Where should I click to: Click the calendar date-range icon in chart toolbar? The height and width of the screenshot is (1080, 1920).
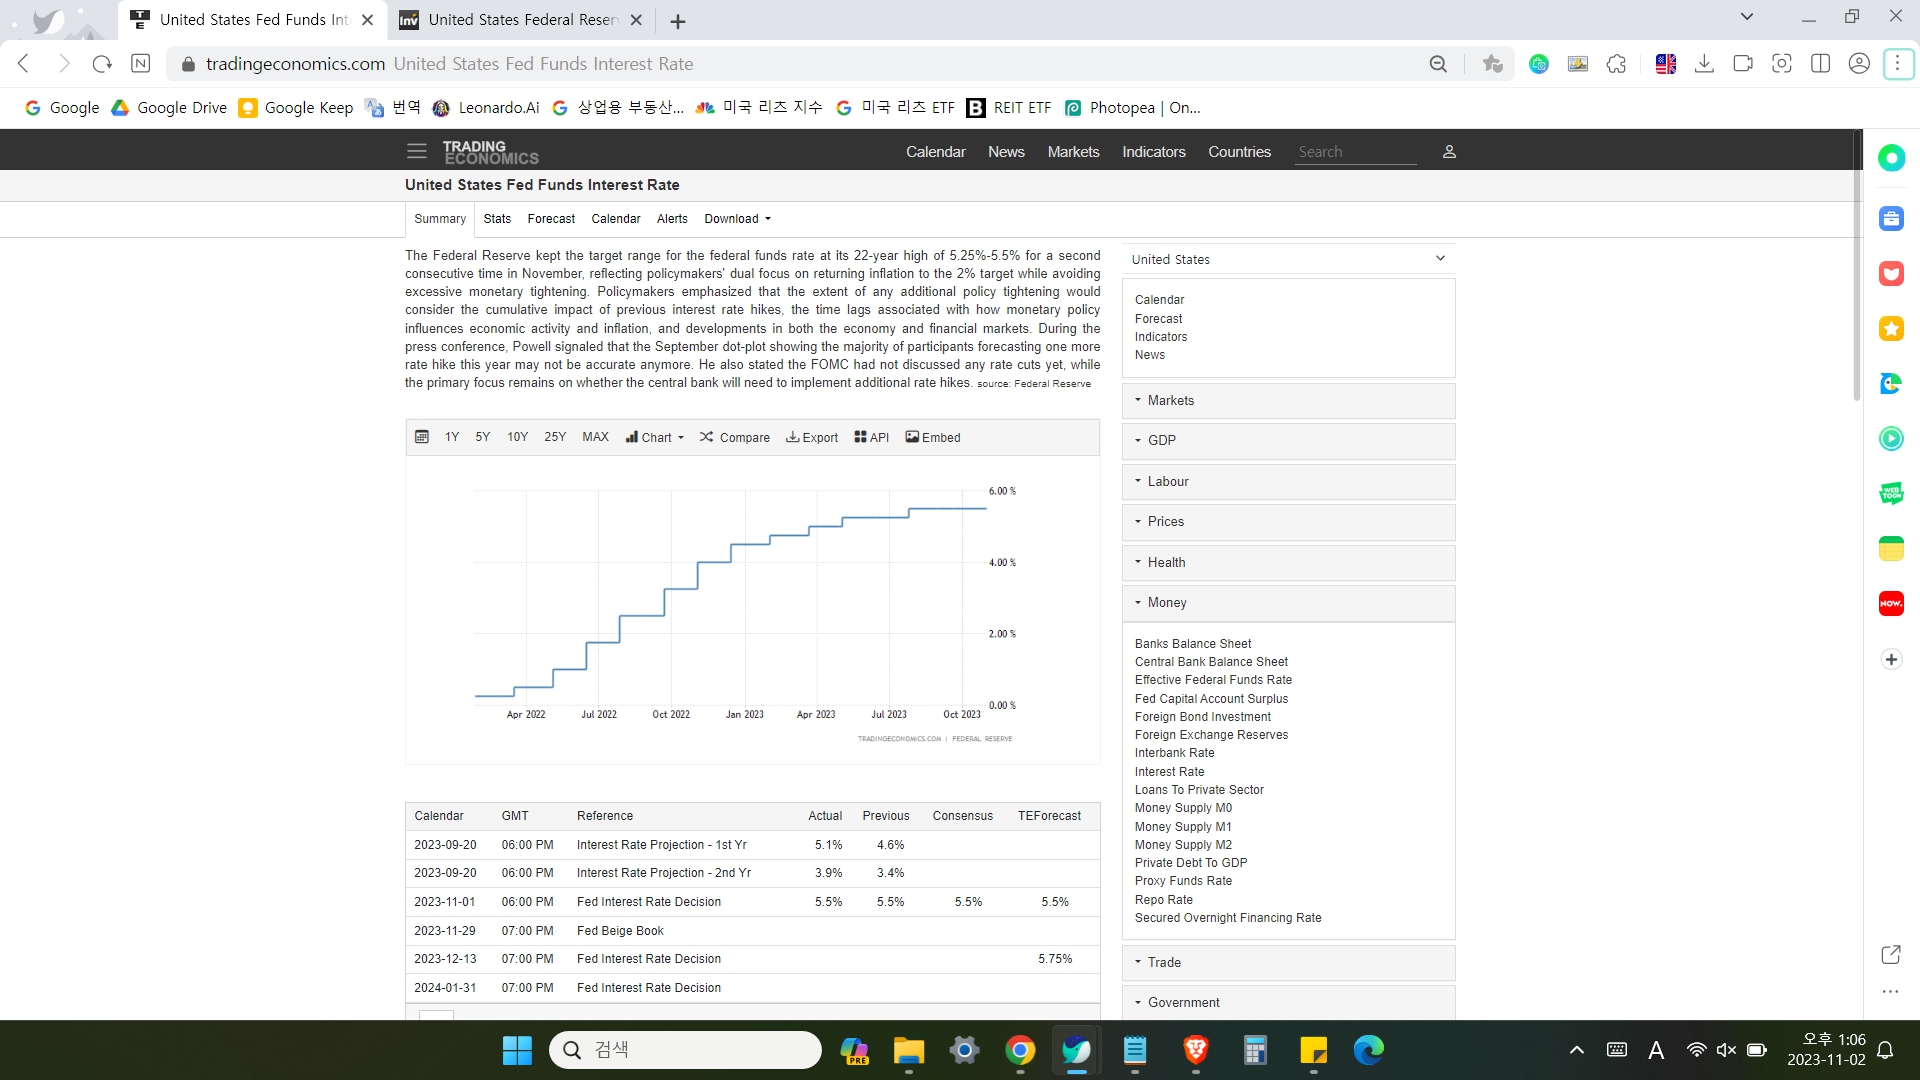coord(422,437)
